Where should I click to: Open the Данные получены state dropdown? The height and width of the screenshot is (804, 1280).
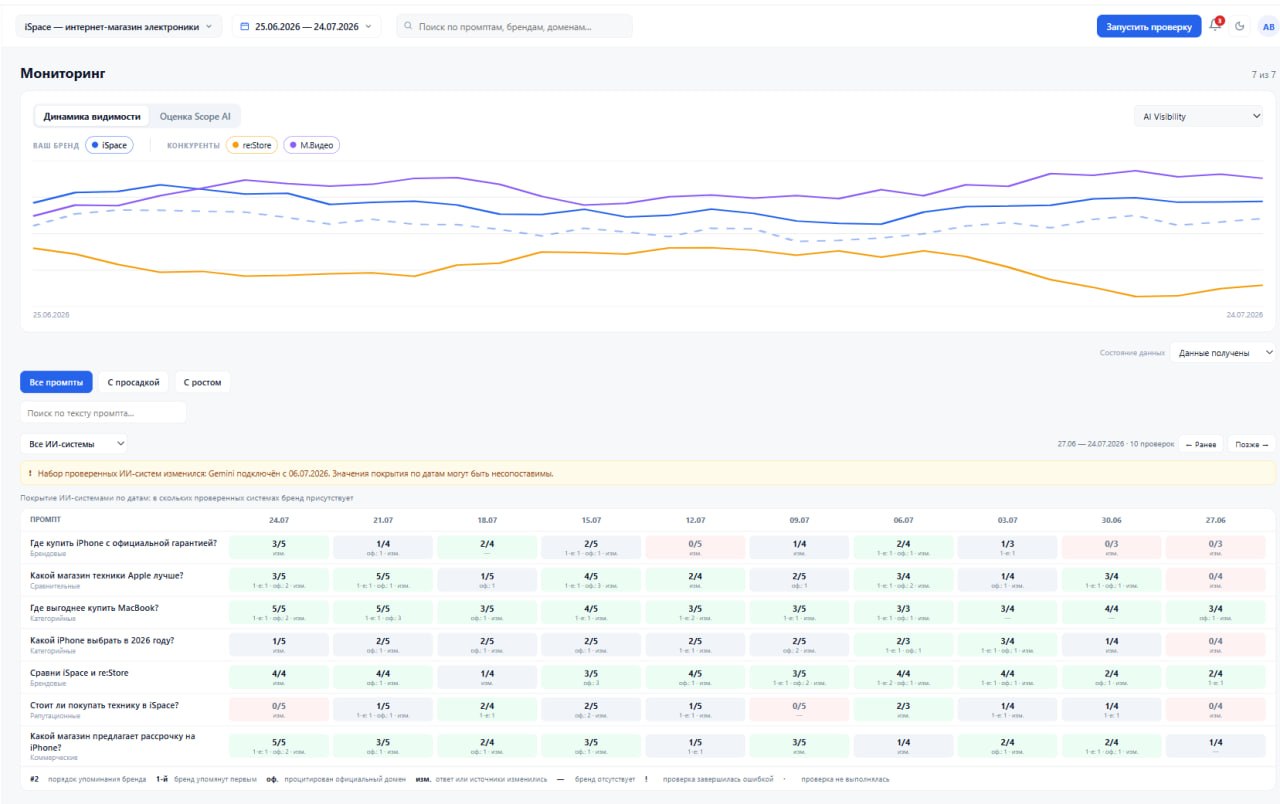1223,352
